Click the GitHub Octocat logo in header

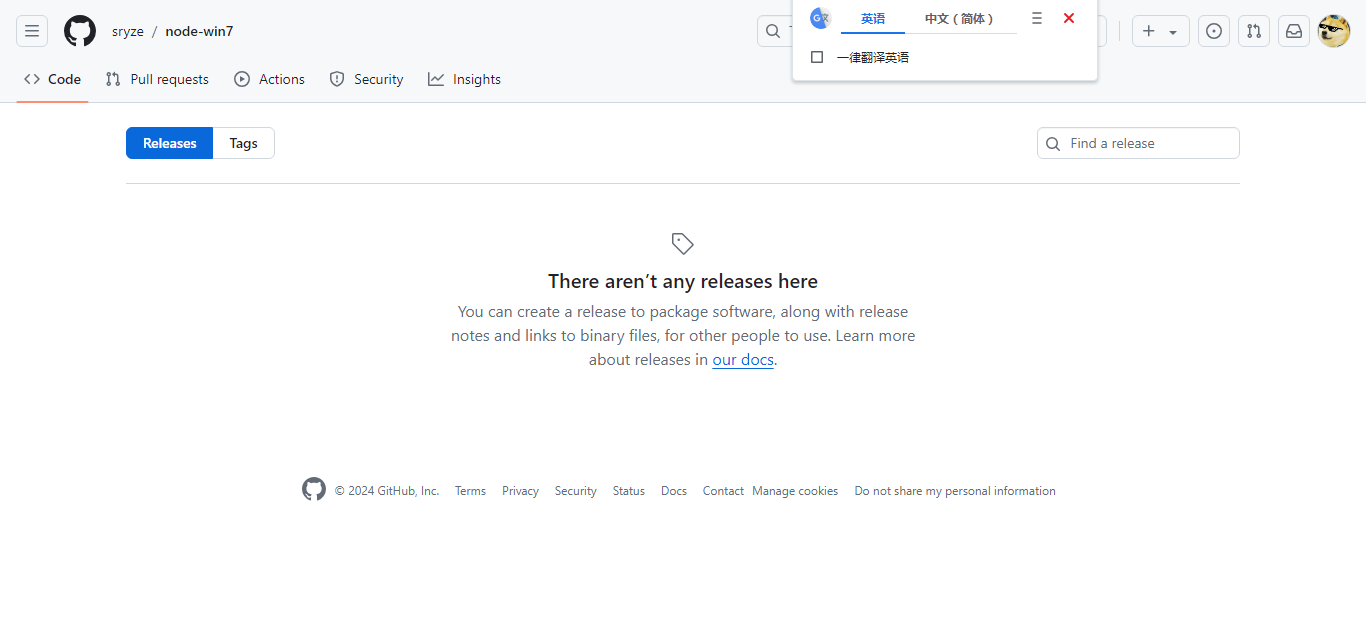80,31
